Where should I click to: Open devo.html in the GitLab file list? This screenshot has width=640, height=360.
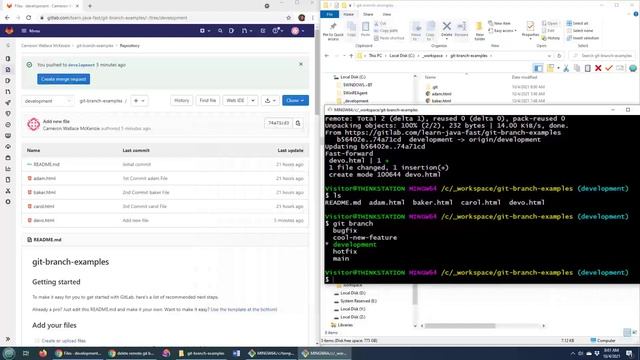[44, 220]
